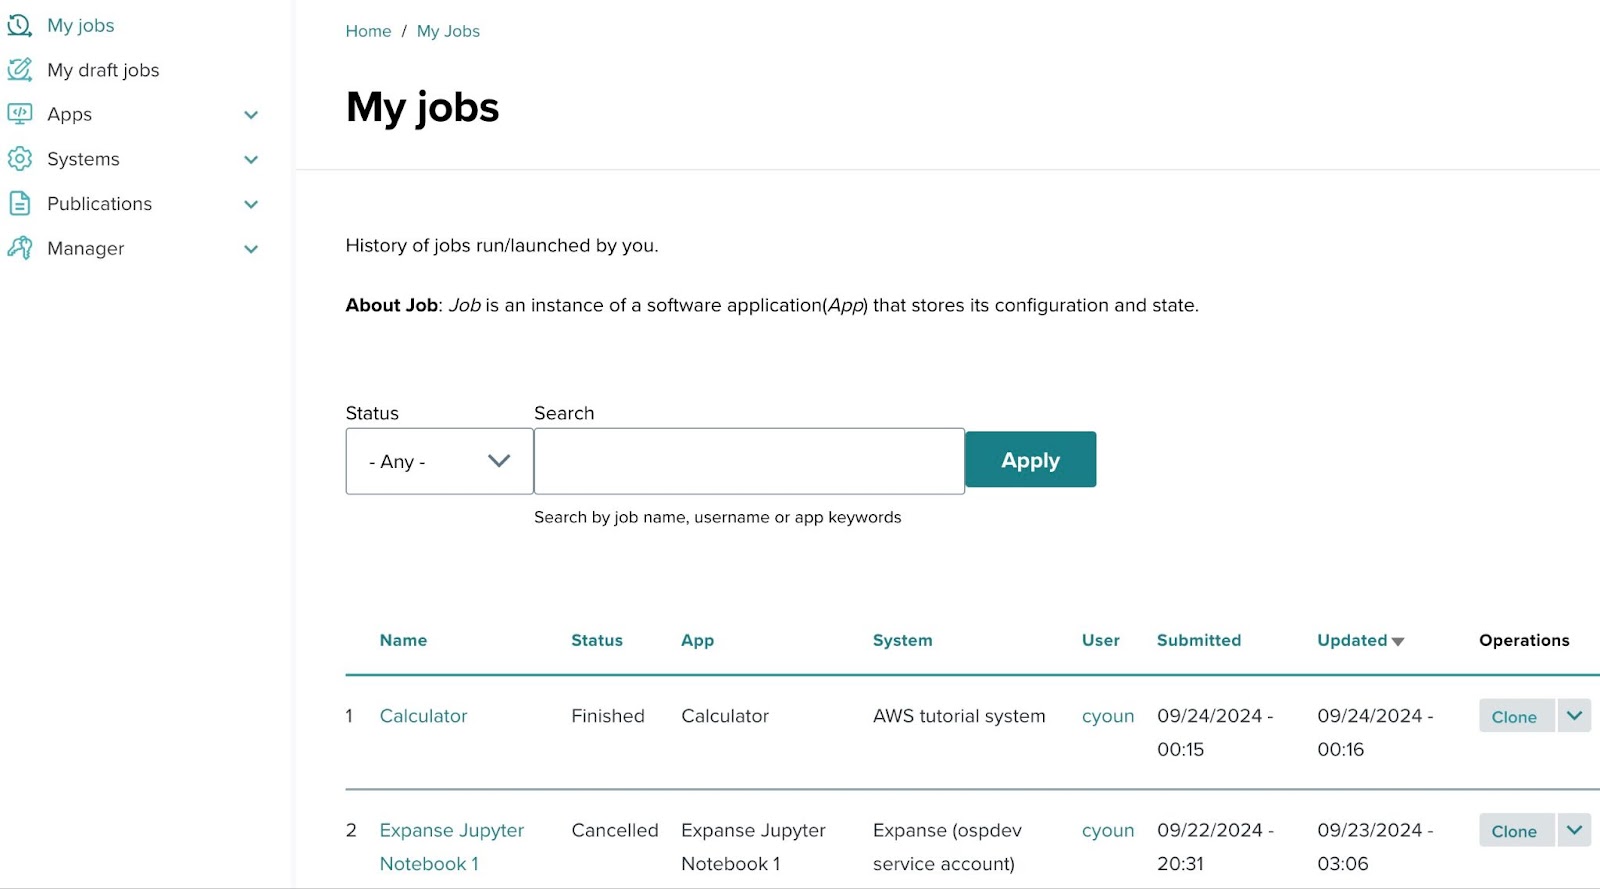Expand the Apps sidebar submenu chevron

(x=251, y=115)
